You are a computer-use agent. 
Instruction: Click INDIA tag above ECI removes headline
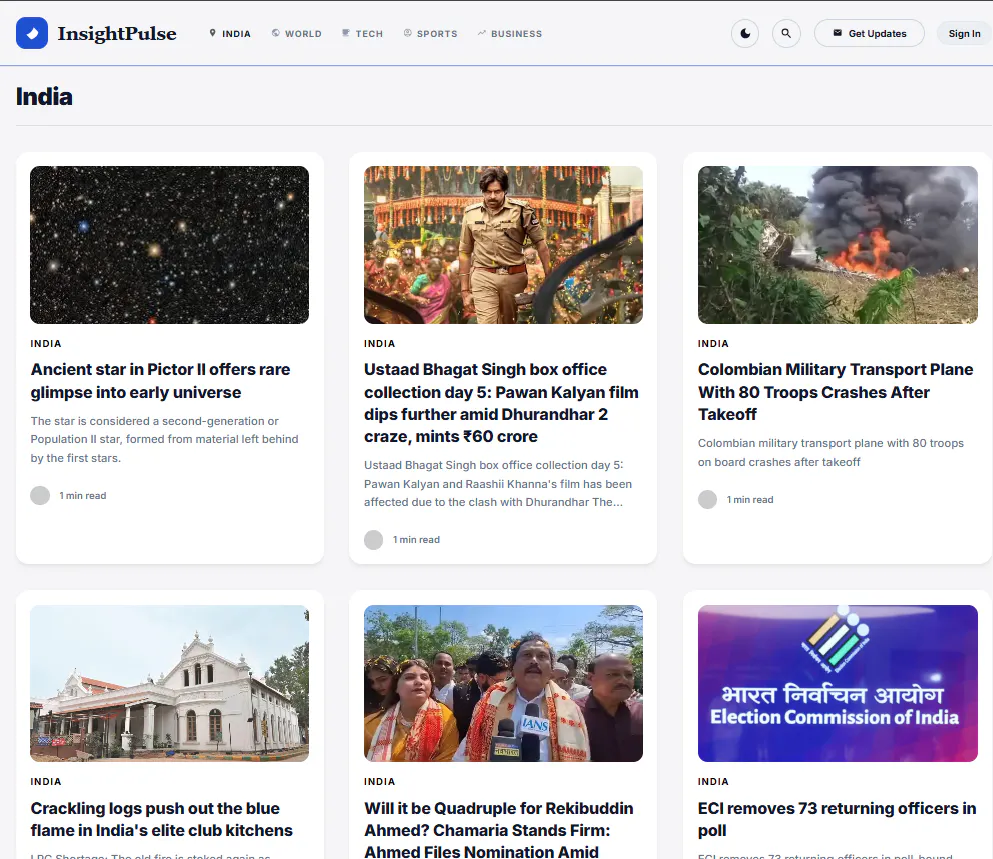tap(713, 782)
